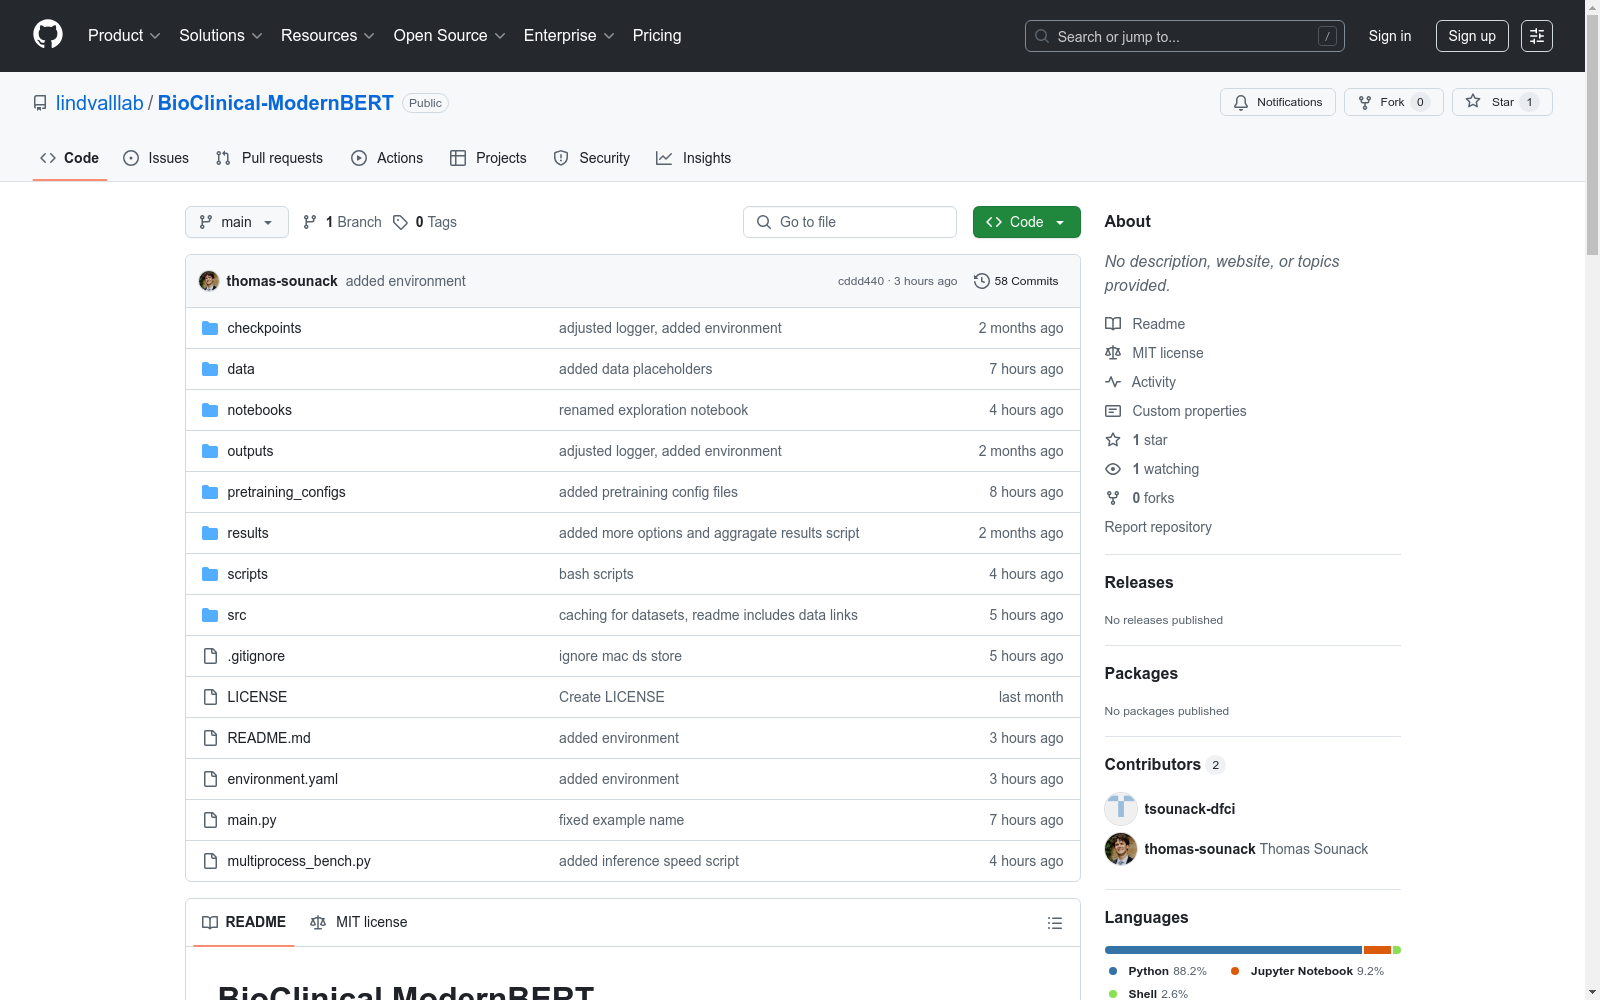Fork the repository using the Fork button
The width and height of the screenshot is (1600, 1000).
[1394, 102]
